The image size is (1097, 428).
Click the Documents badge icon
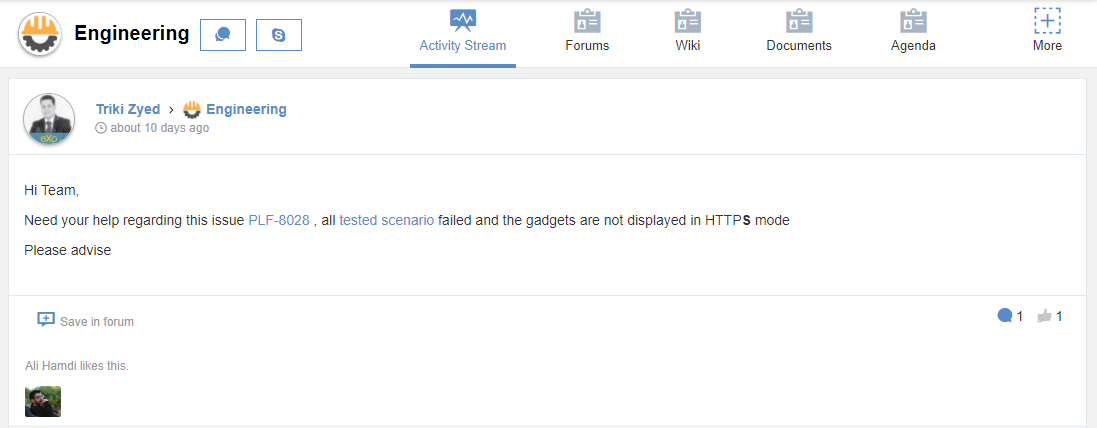(x=799, y=21)
